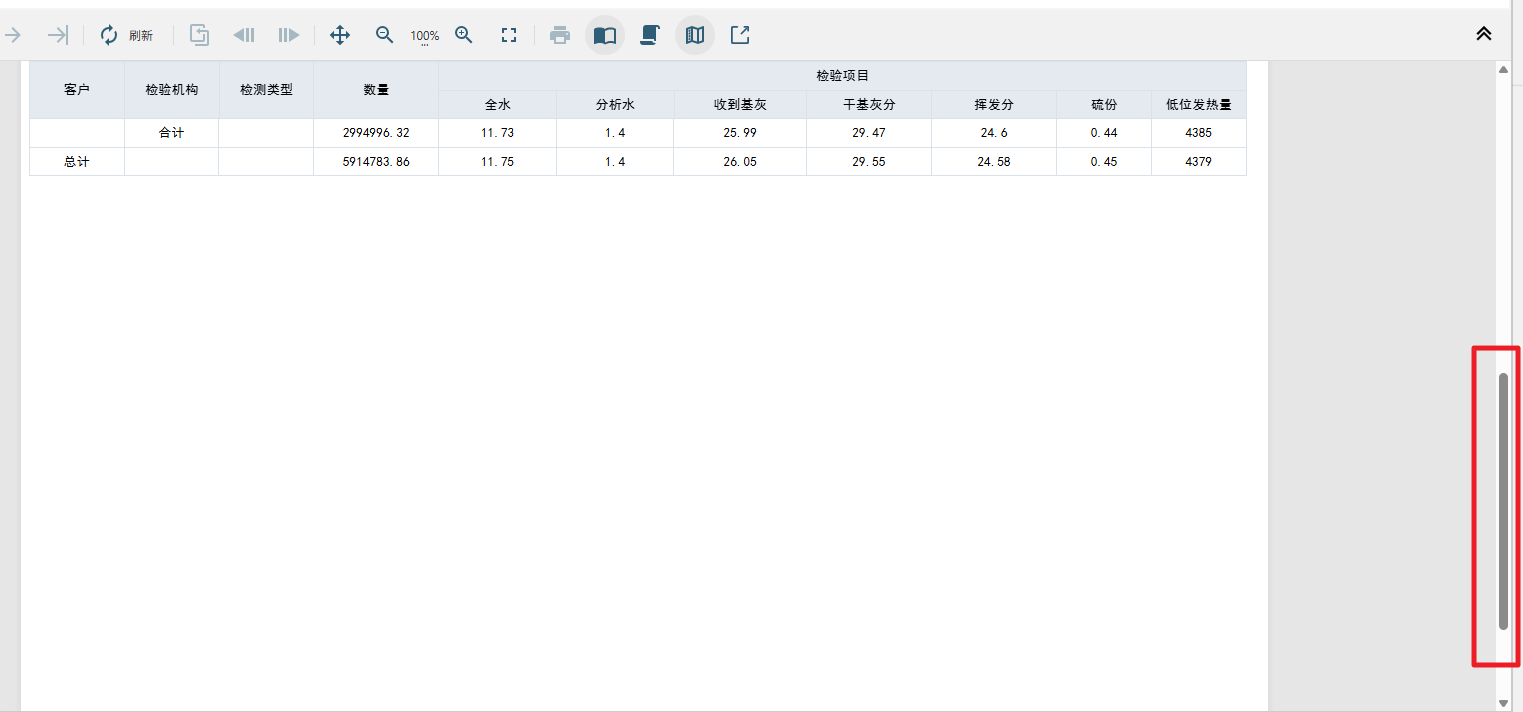
Task: Select the pan/move tool
Action: 340,35
